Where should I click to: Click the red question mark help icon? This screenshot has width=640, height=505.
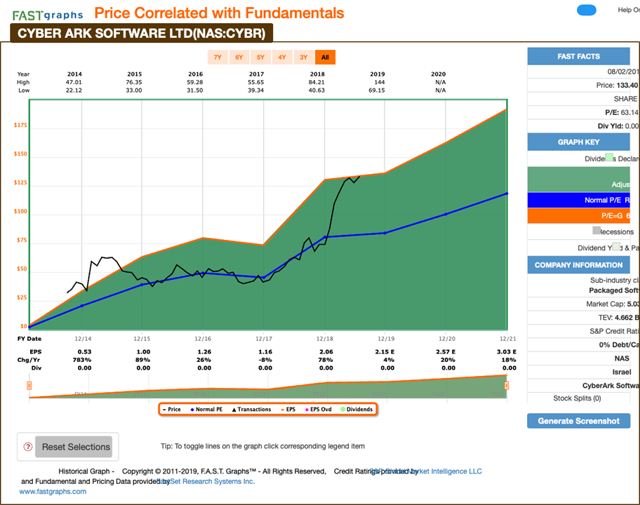click(x=28, y=447)
